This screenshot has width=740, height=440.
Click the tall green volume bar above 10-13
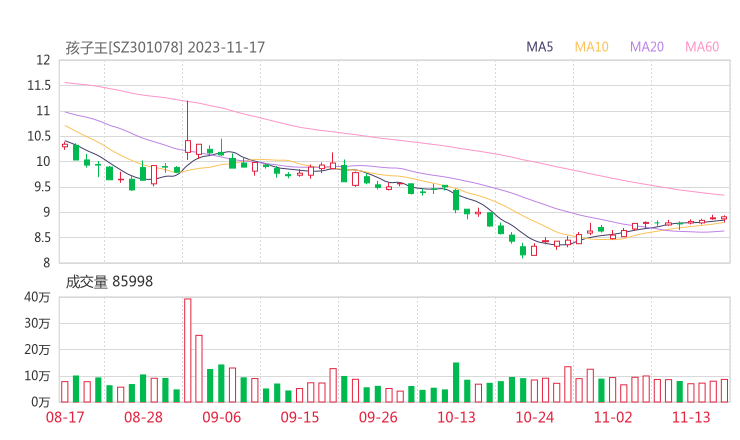(456, 382)
